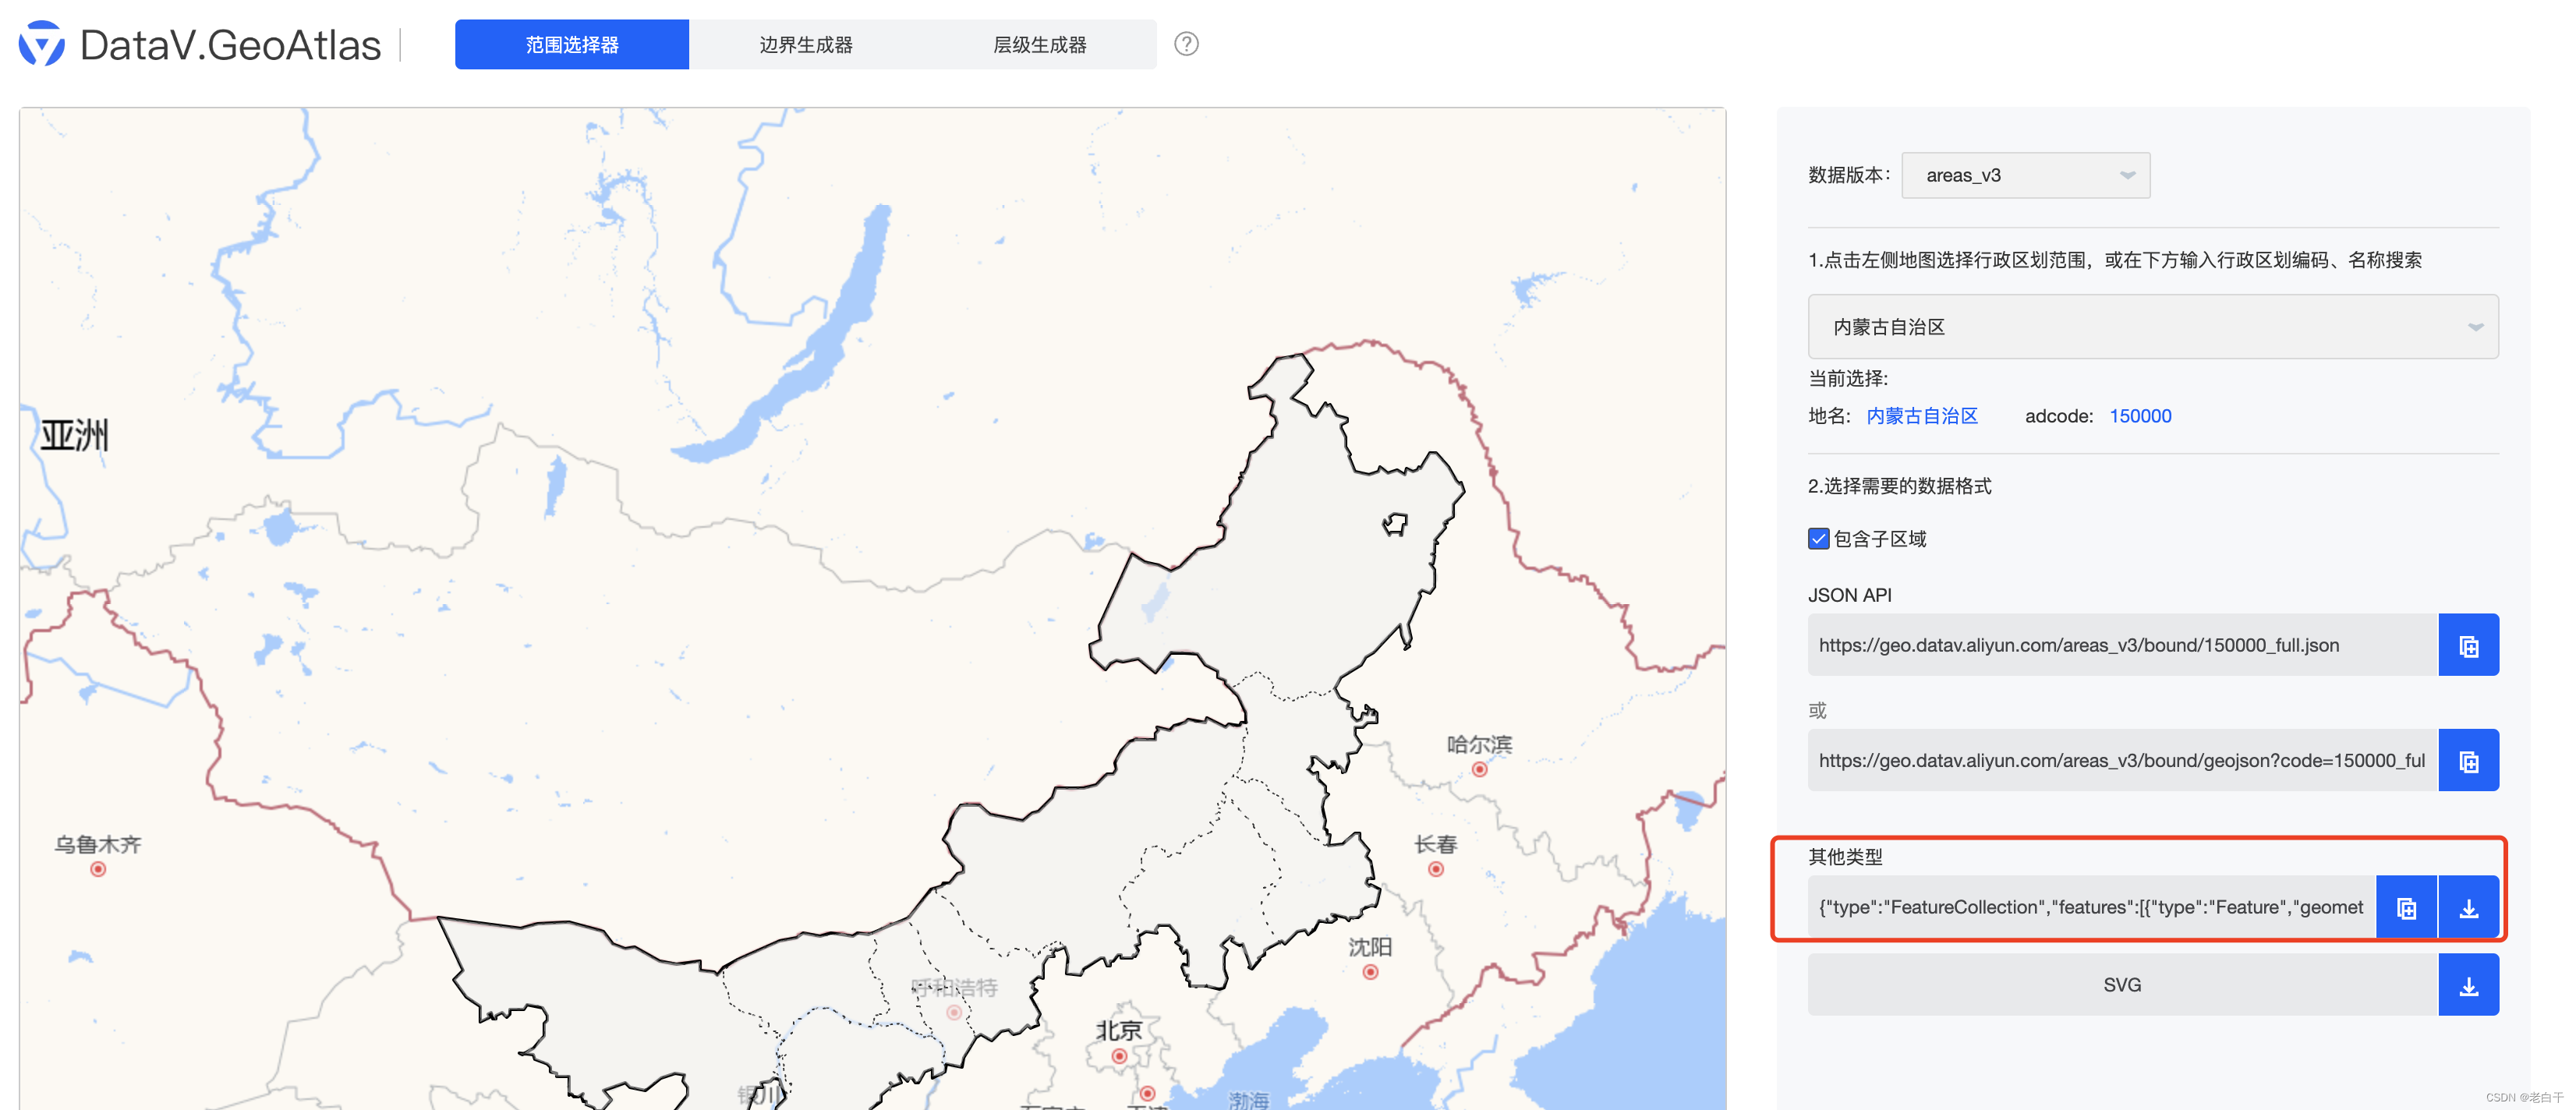The height and width of the screenshot is (1110, 2576).
Task: Switch to the 层级生成器 tab
Action: coord(1039,45)
